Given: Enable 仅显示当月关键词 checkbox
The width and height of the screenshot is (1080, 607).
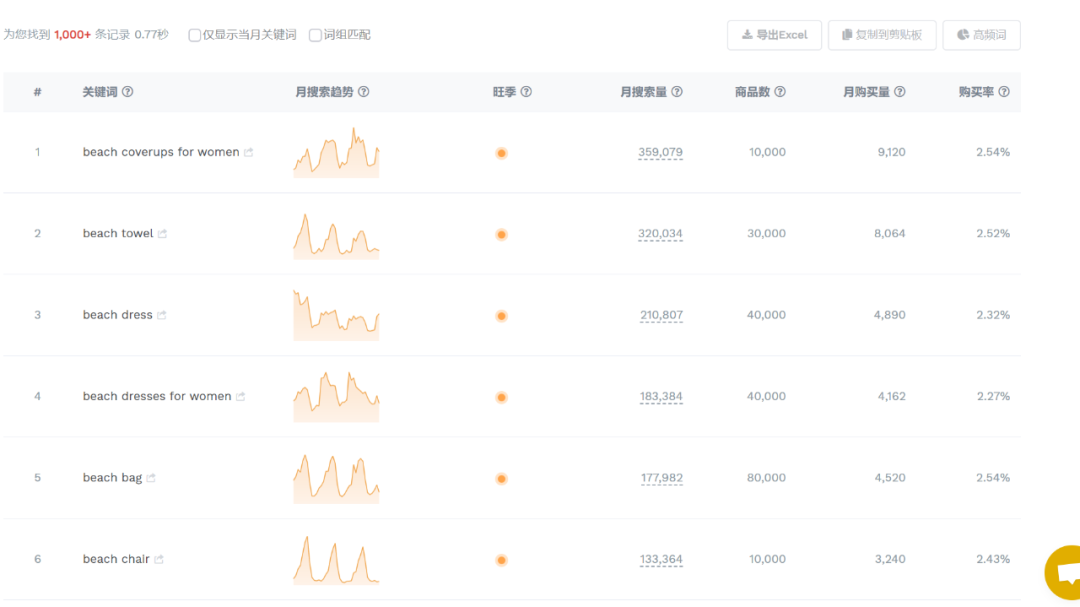Looking at the screenshot, I should (x=195, y=35).
